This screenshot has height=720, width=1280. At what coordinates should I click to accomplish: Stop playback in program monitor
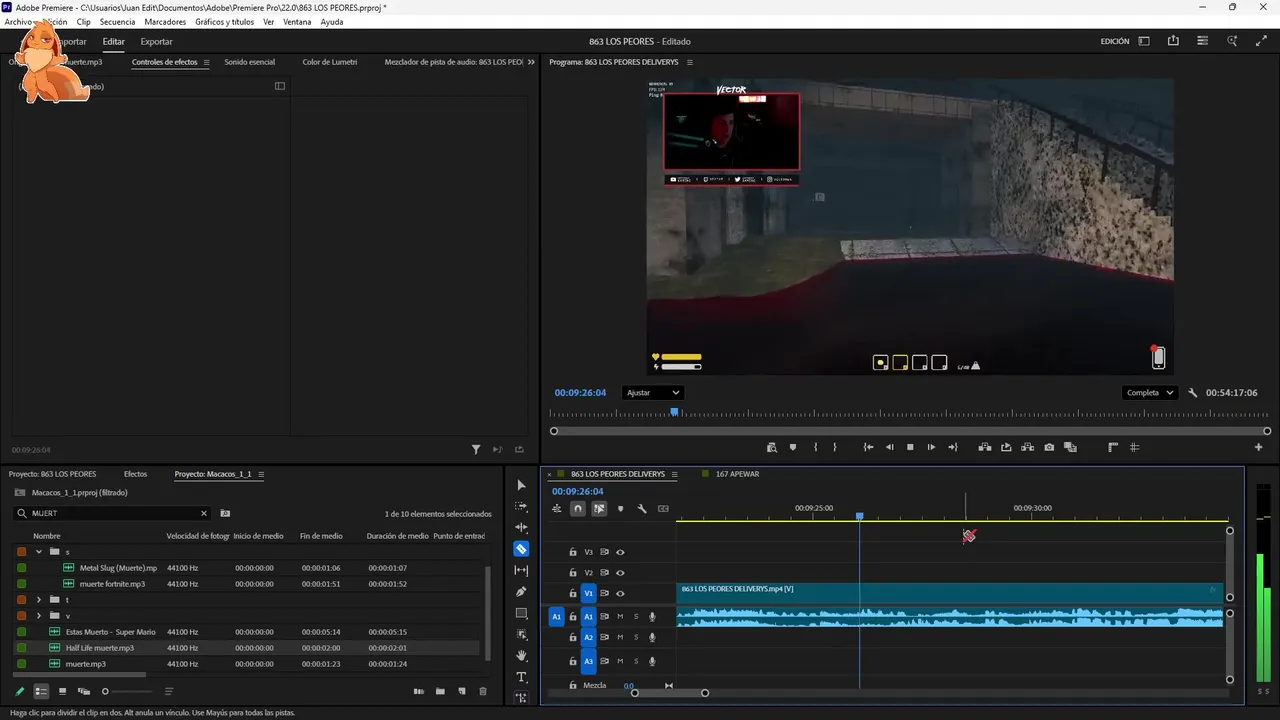910,447
